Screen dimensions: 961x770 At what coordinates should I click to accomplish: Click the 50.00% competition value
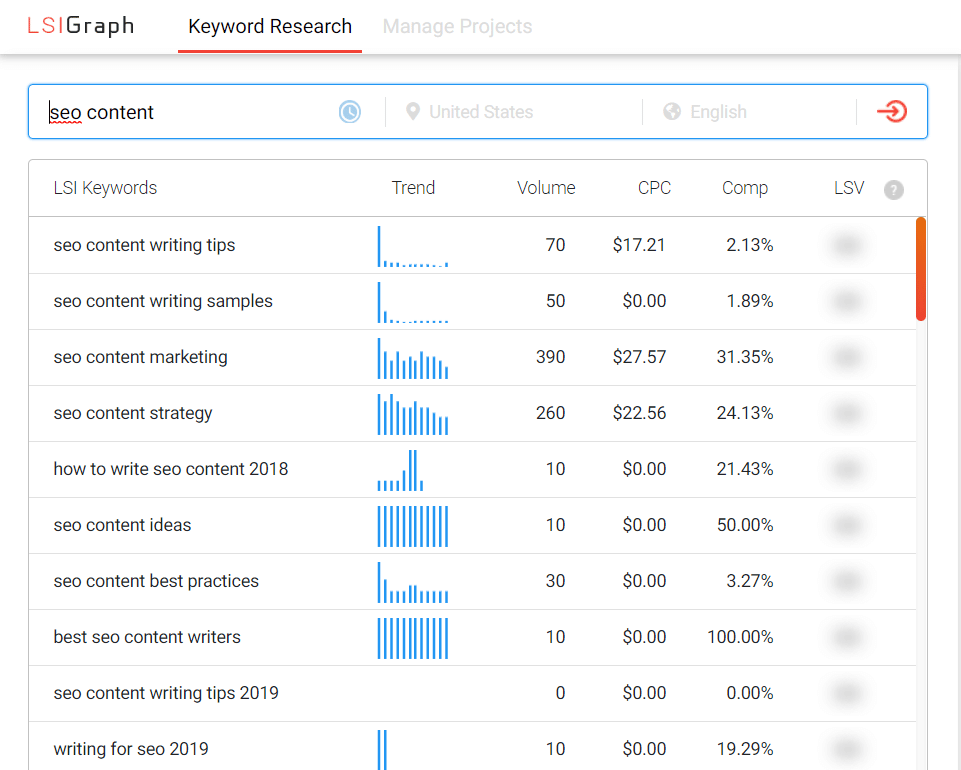click(745, 525)
